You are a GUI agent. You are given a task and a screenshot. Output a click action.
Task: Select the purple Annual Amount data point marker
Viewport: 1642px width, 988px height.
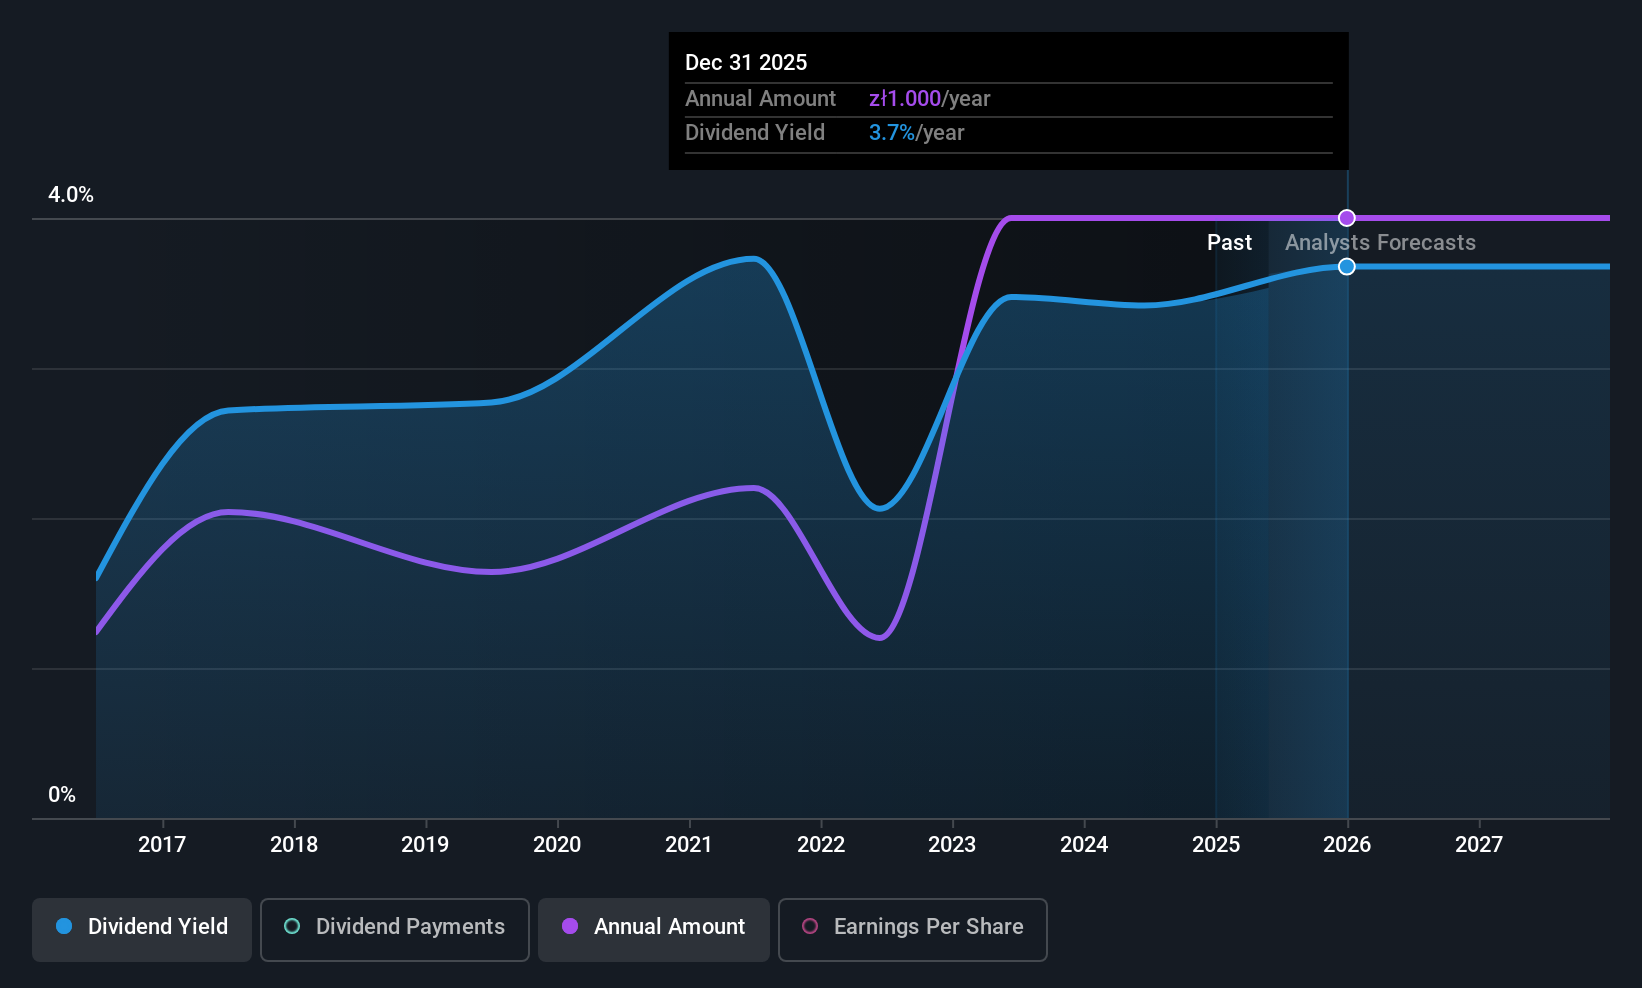(x=1347, y=218)
